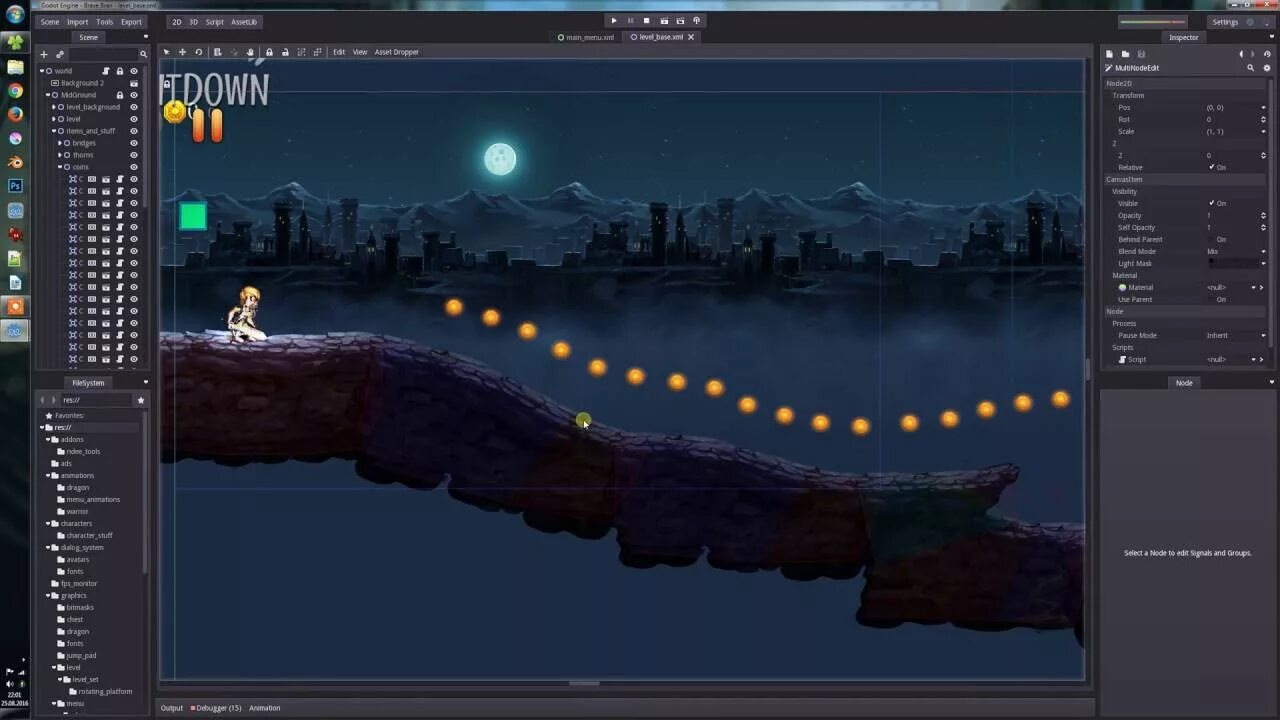Image resolution: width=1280 pixels, height=720 pixels.
Task: Enable the Behind Parent checkbox
Action: (1212, 239)
